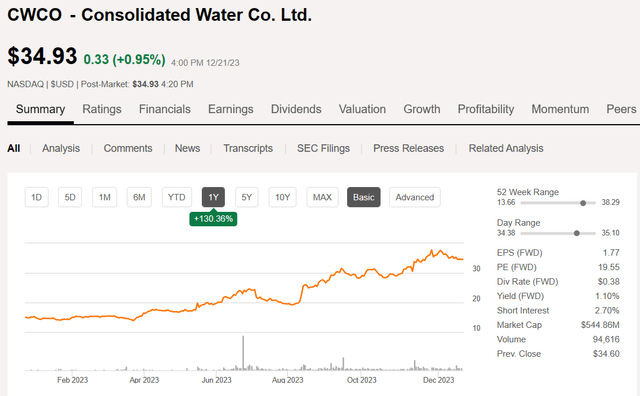Filter feed by SEC Filings
The width and height of the screenshot is (640, 396).
pos(323,148)
